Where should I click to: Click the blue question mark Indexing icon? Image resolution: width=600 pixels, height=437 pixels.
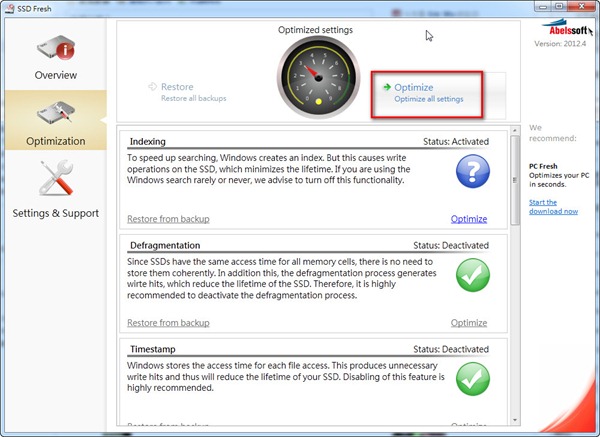click(x=473, y=171)
